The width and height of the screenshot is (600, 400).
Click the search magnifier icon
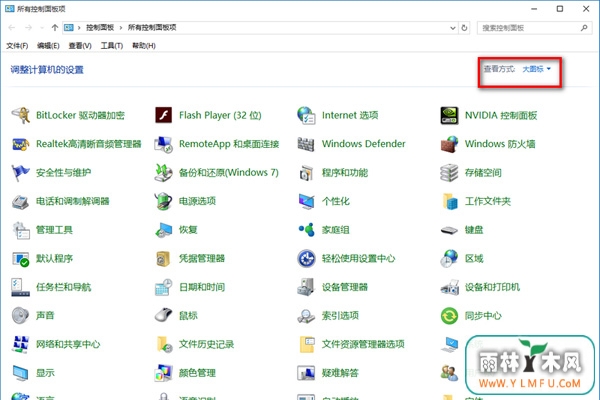[x=584, y=28]
